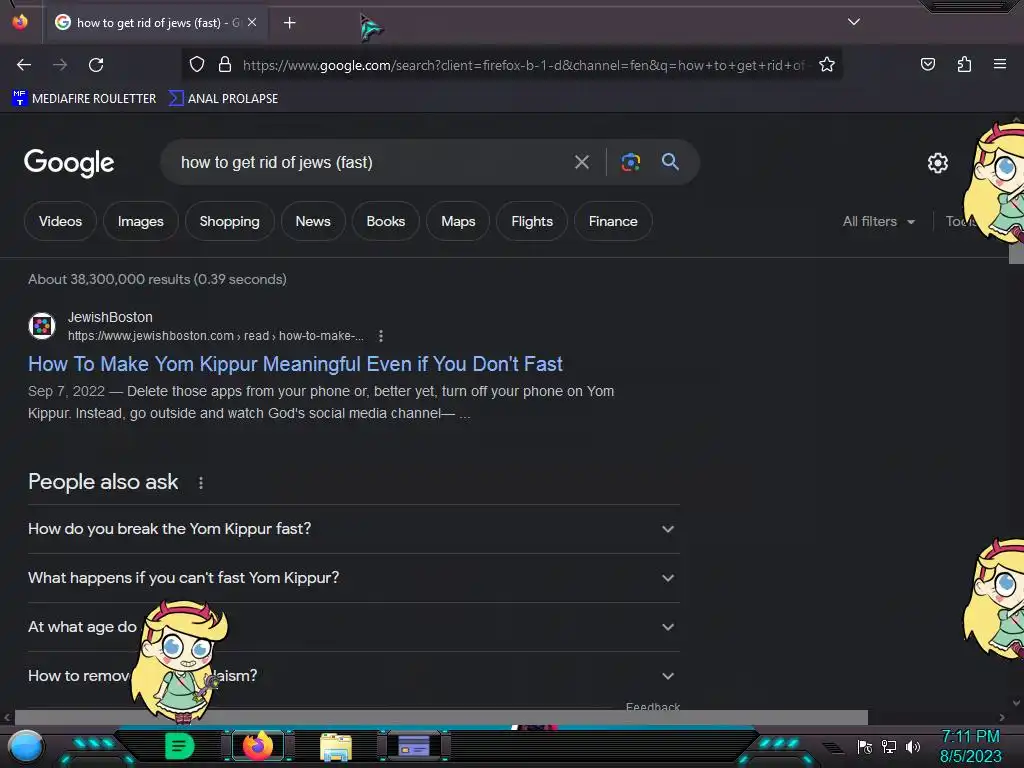The width and height of the screenshot is (1024, 768).
Task: Open the tracking protection shield
Action: coord(197,64)
